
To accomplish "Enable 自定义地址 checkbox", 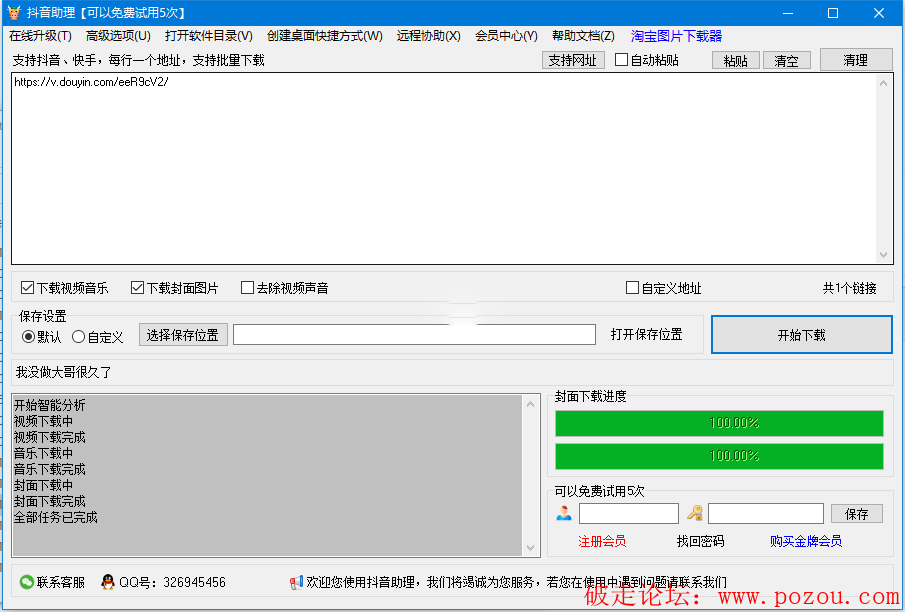I will (x=632, y=288).
